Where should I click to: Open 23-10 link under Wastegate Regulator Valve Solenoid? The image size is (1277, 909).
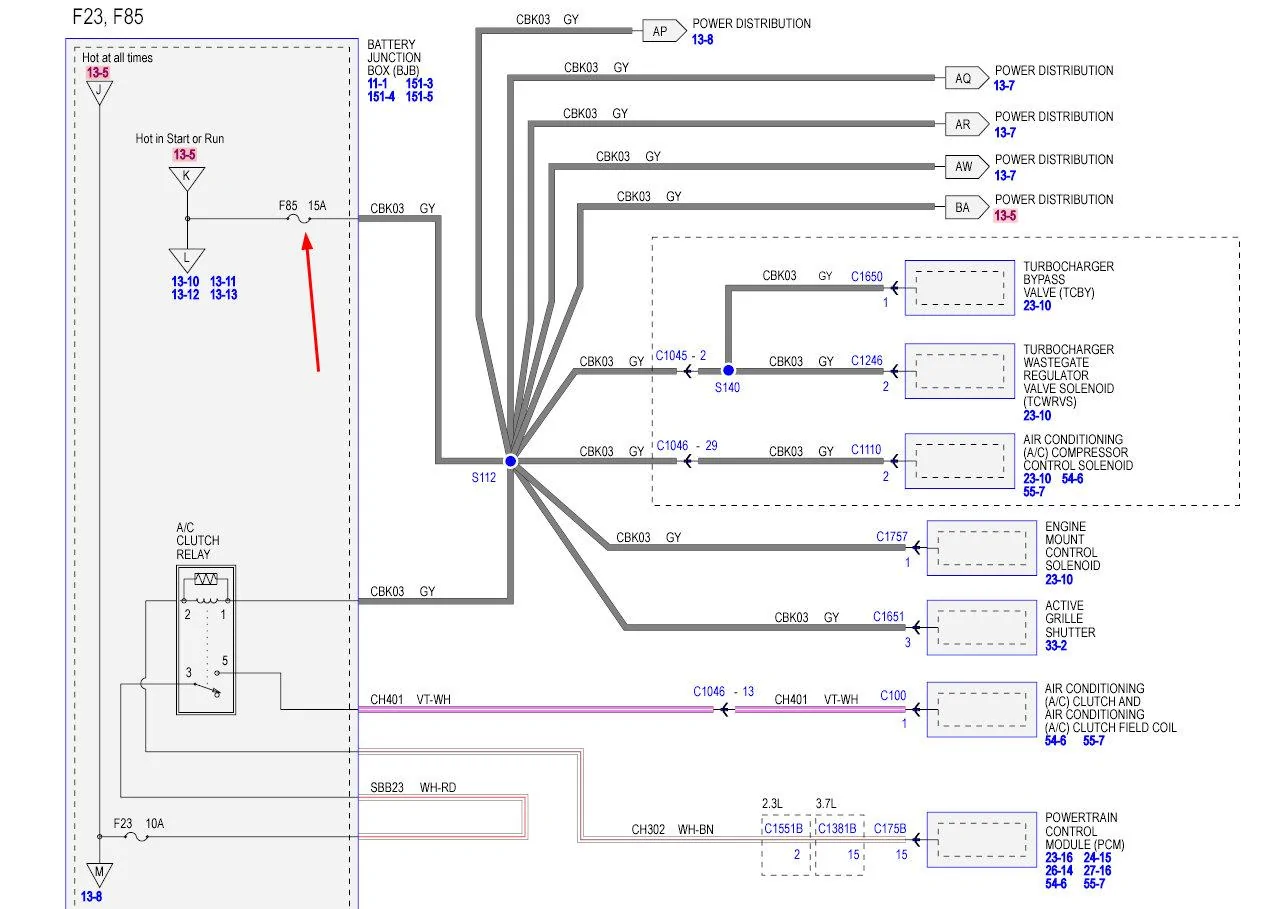pos(1037,415)
